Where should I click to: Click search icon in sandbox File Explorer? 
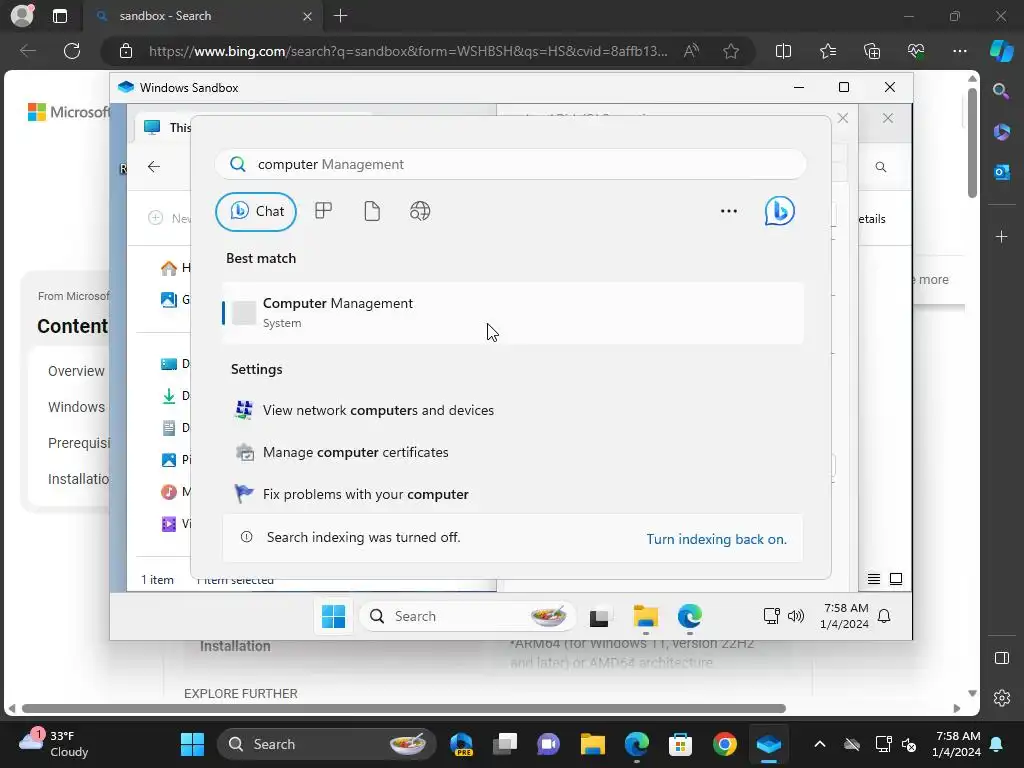[x=881, y=167]
